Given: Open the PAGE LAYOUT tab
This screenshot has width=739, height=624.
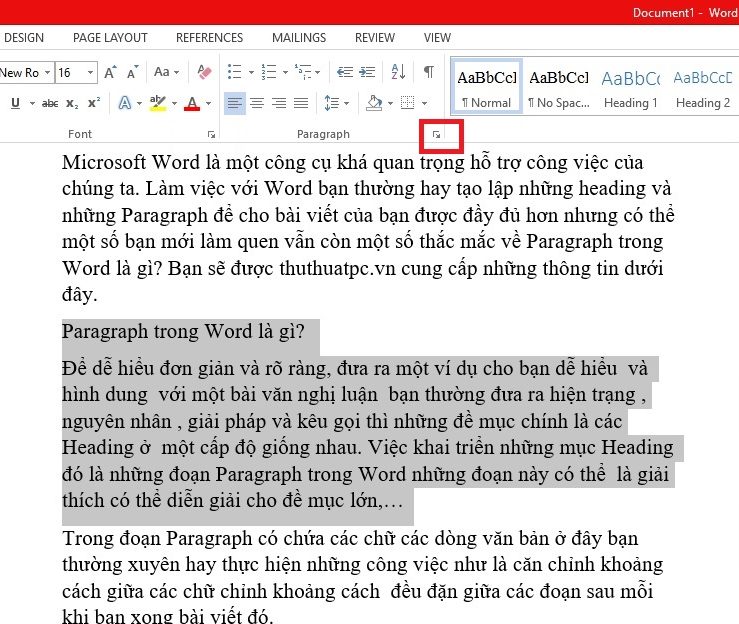Looking at the screenshot, I should (x=110, y=38).
